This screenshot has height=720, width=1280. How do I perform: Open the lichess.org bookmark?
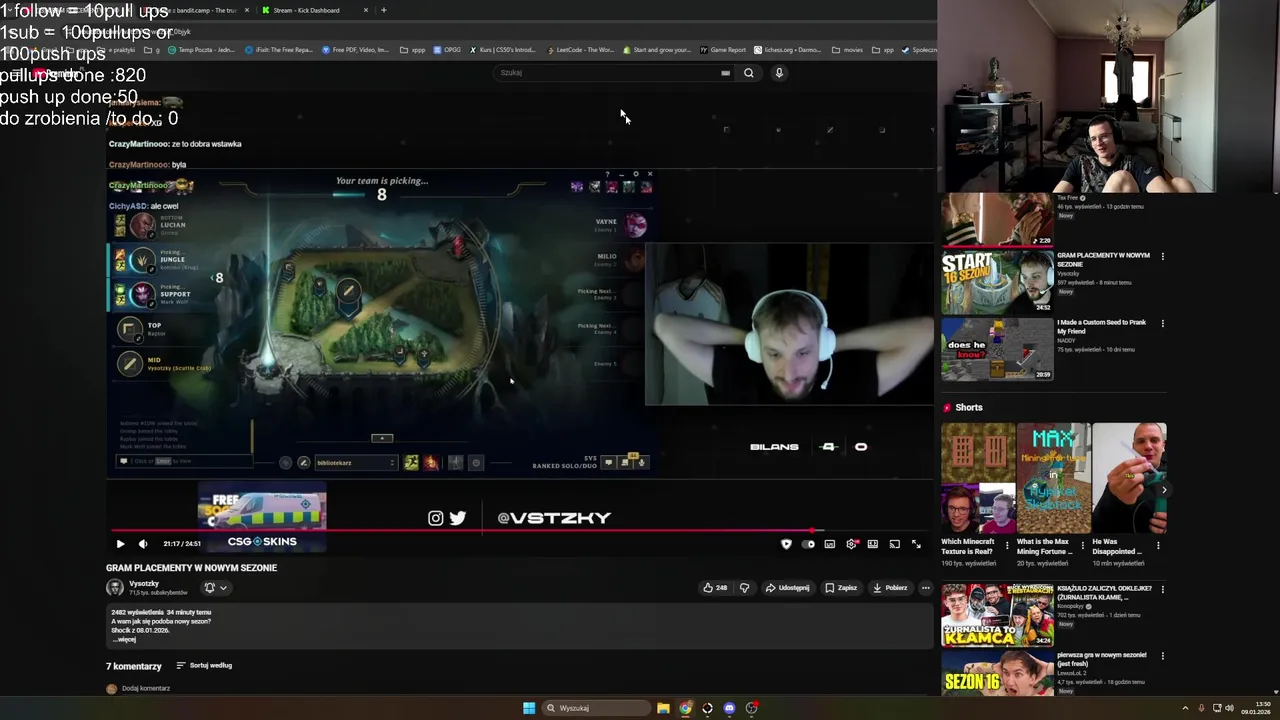pyautogui.click(x=788, y=50)
